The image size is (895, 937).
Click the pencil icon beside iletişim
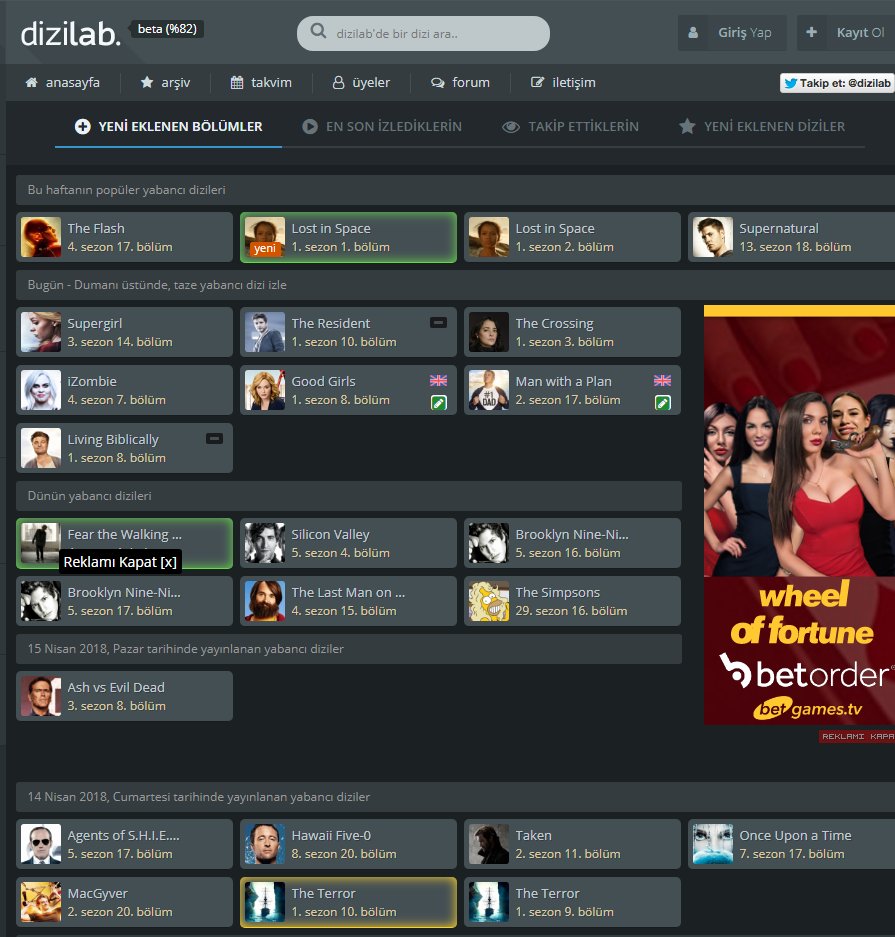pos(538,82)
